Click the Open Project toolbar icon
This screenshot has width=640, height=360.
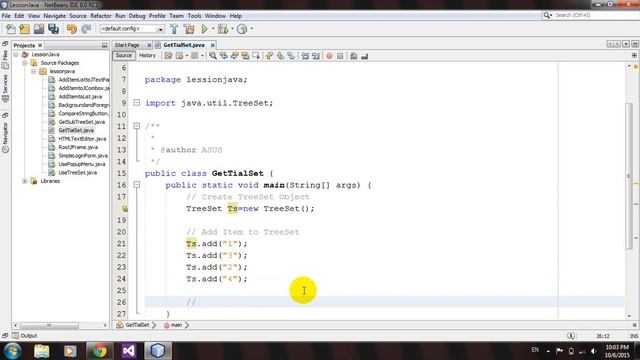pos(39,29)
